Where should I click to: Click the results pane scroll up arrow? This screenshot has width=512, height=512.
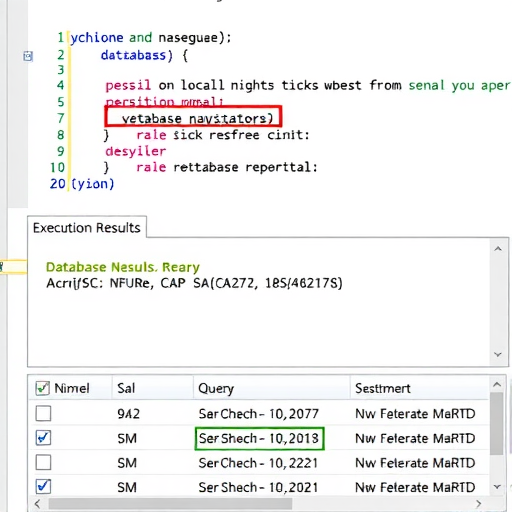click(x=498, y=249)
